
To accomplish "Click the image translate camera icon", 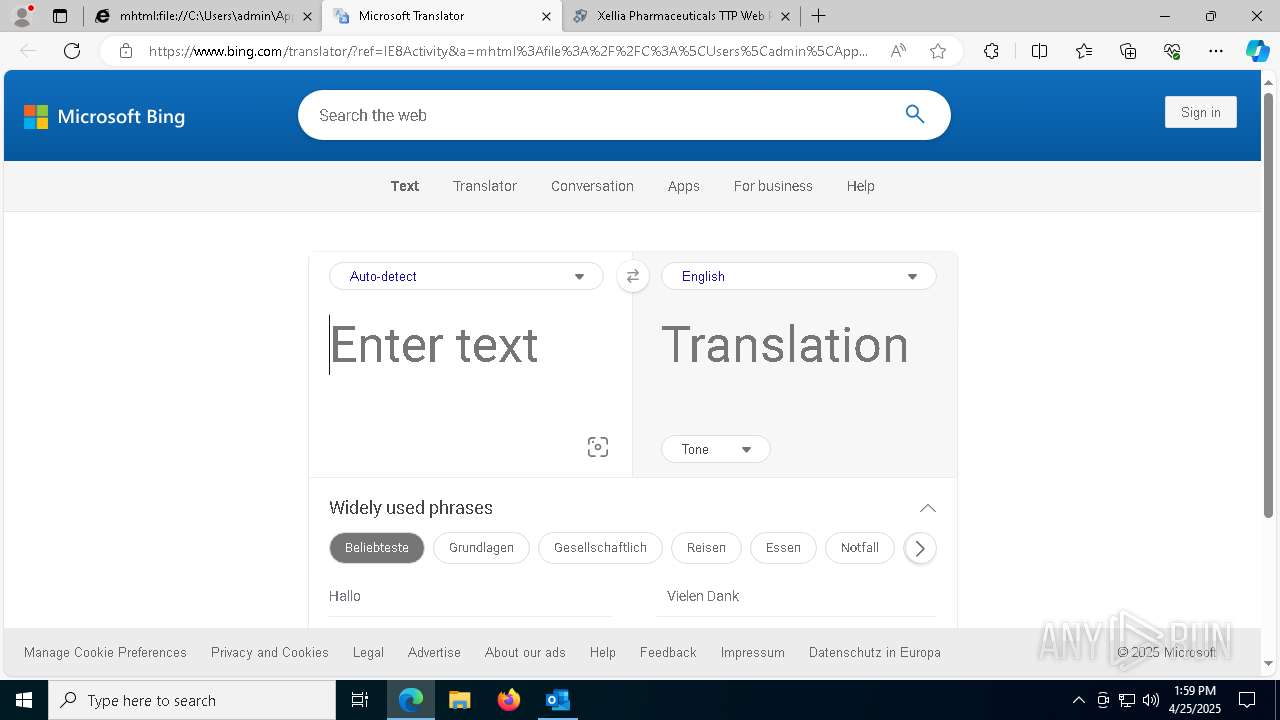I will click(598, 447).
